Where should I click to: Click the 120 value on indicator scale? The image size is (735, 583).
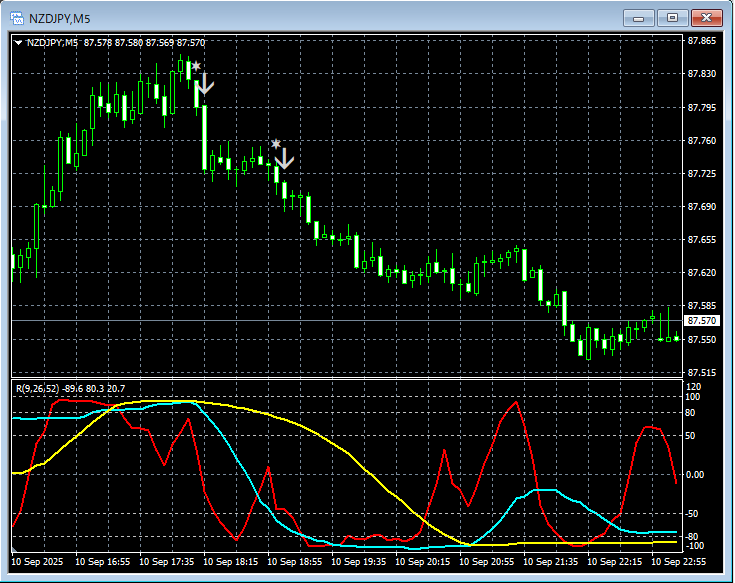[x=693, y=386]
